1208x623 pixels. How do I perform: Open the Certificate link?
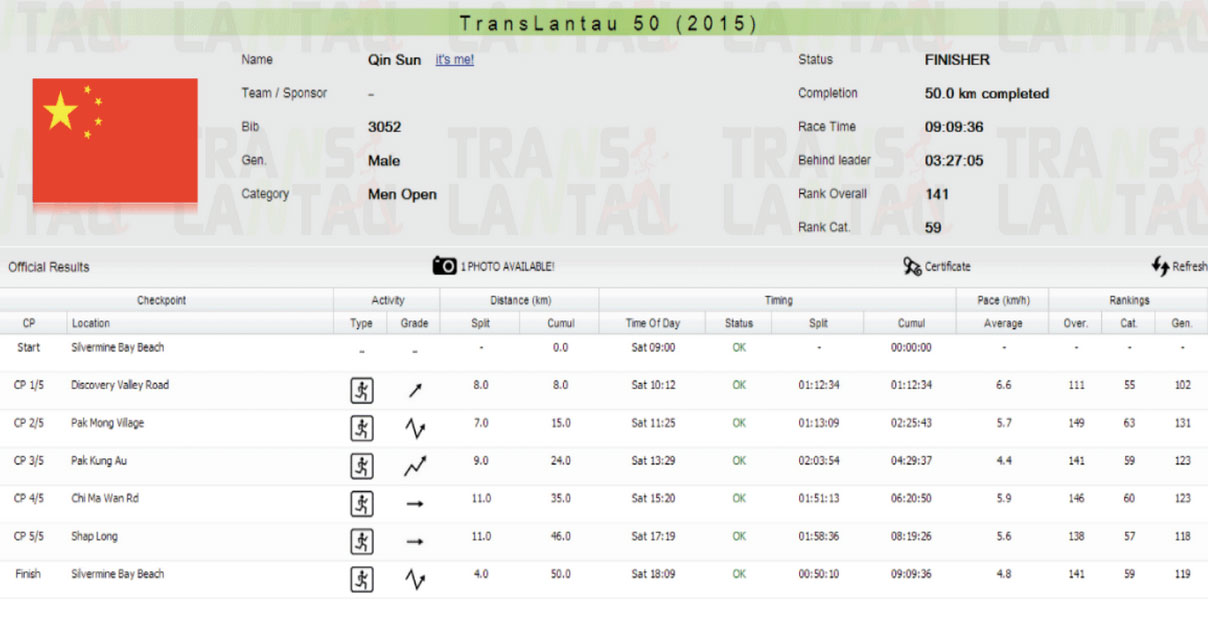tap(948, 267)
